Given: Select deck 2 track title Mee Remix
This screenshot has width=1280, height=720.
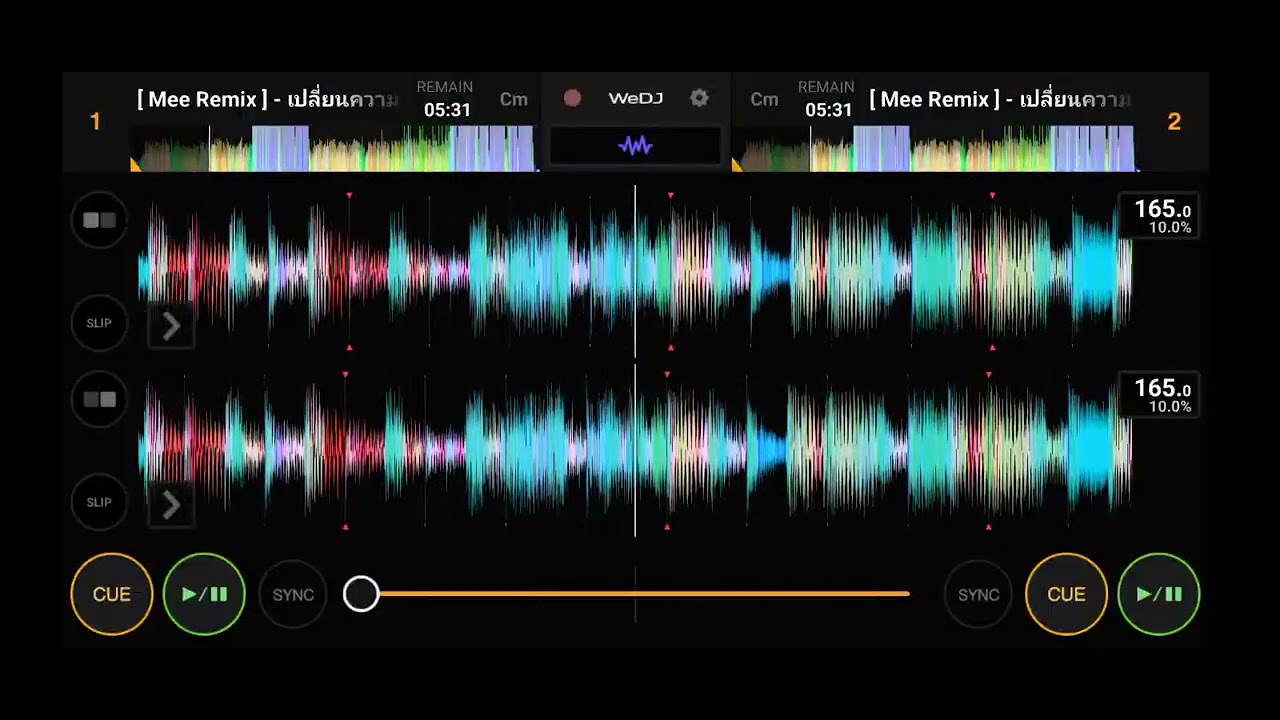Looking at the screenshot, I should (x=1000, y=99).
